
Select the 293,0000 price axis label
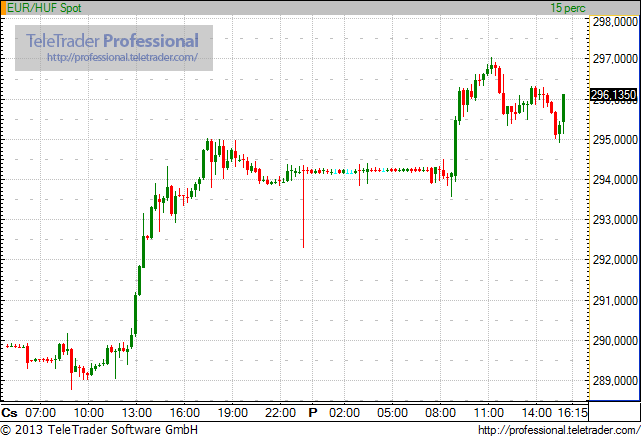(x=615, y=220)
